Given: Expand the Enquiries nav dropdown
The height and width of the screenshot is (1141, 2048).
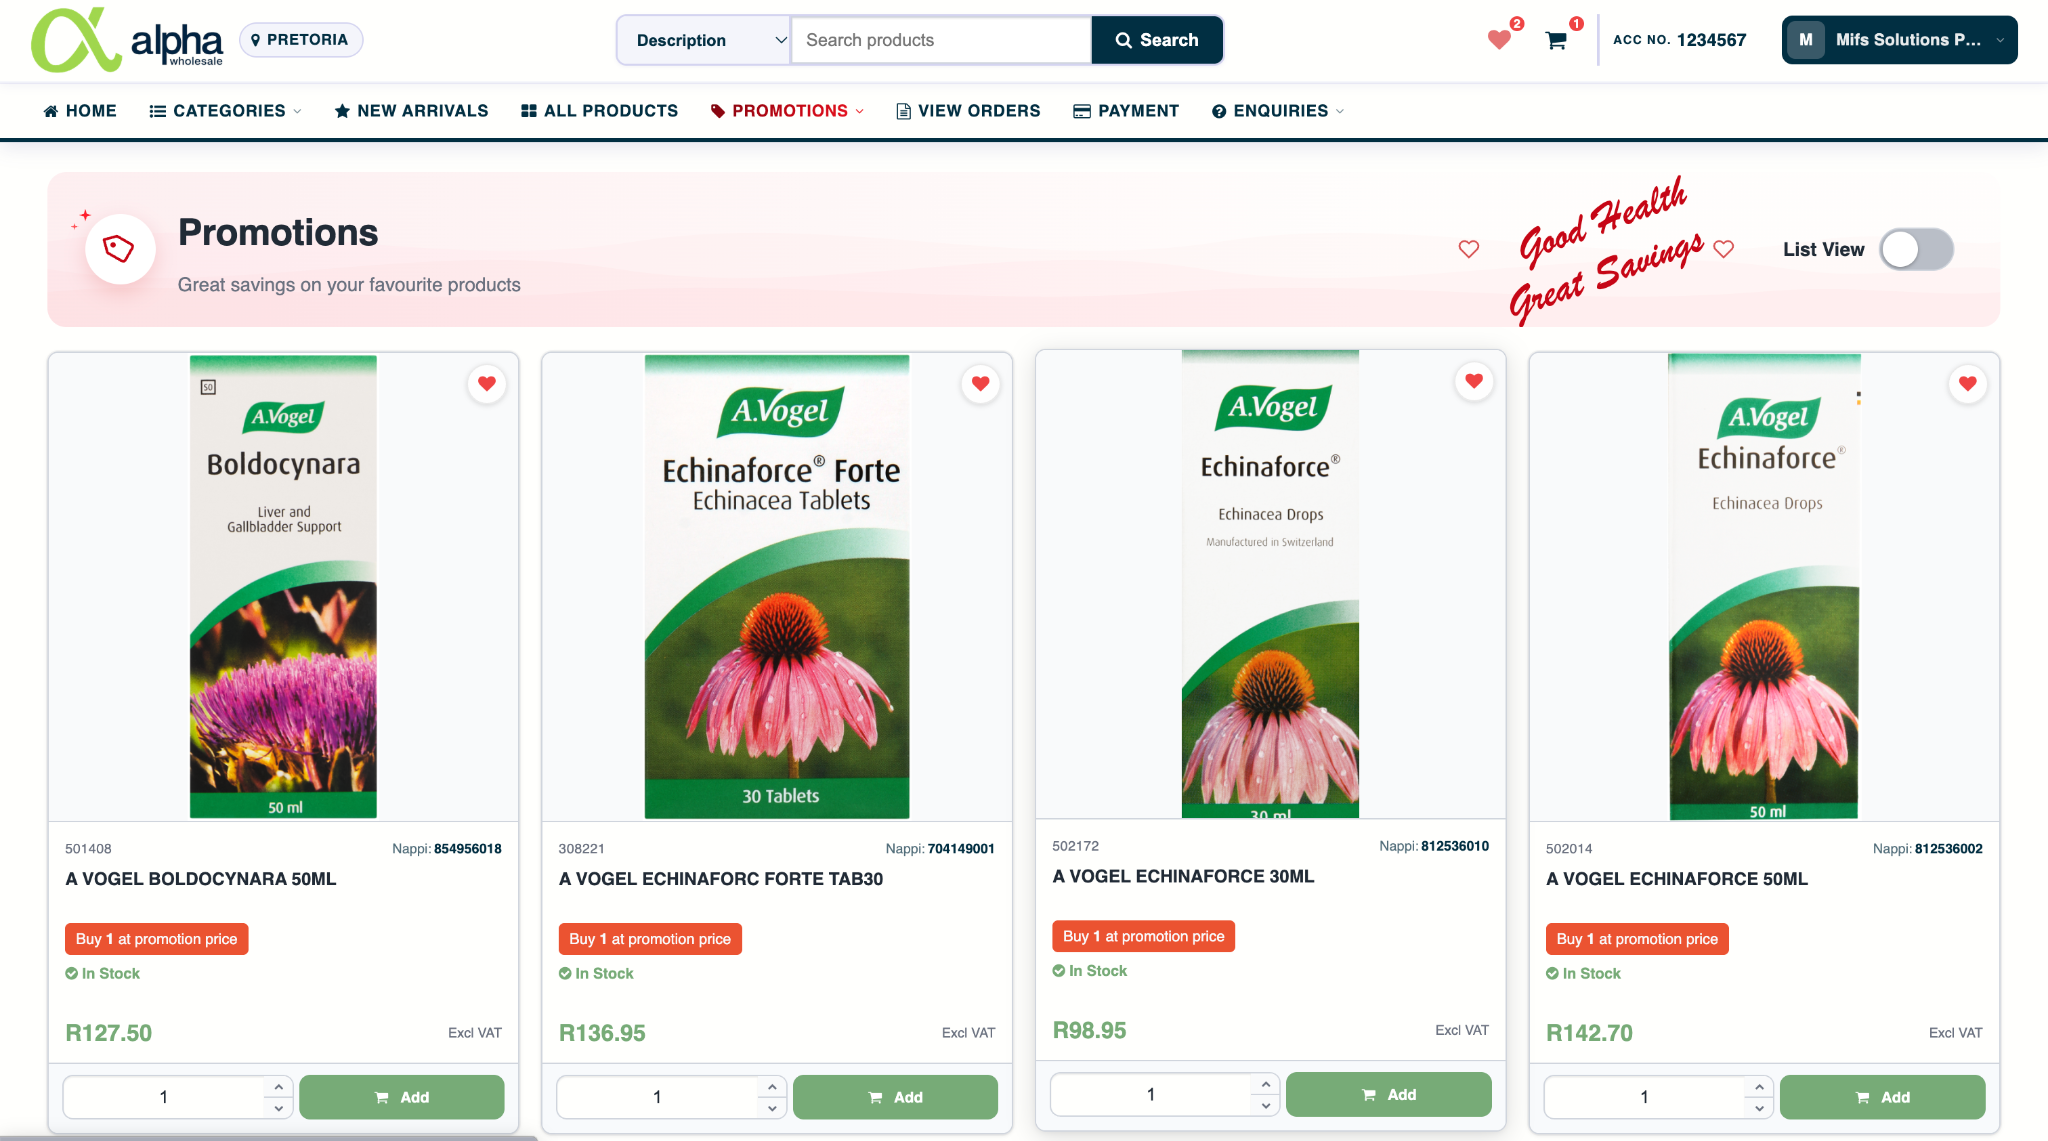Looking at the screenshot, I should 1278,111.
